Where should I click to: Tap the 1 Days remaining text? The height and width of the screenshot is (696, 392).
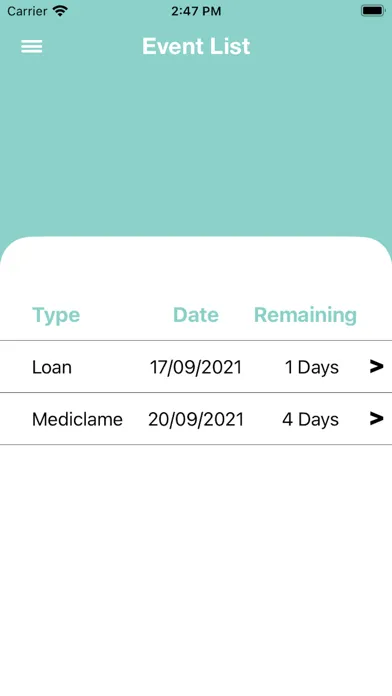(x=312, y=368)
